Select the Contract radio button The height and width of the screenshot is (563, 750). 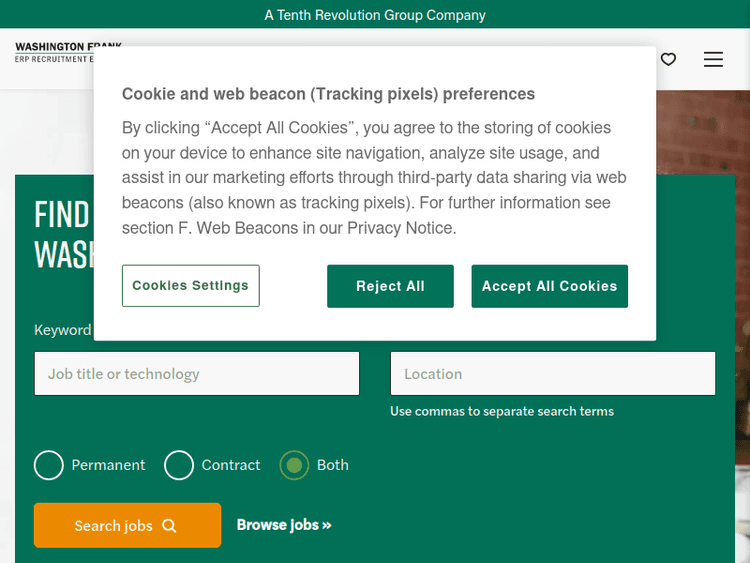pos(179,465)
